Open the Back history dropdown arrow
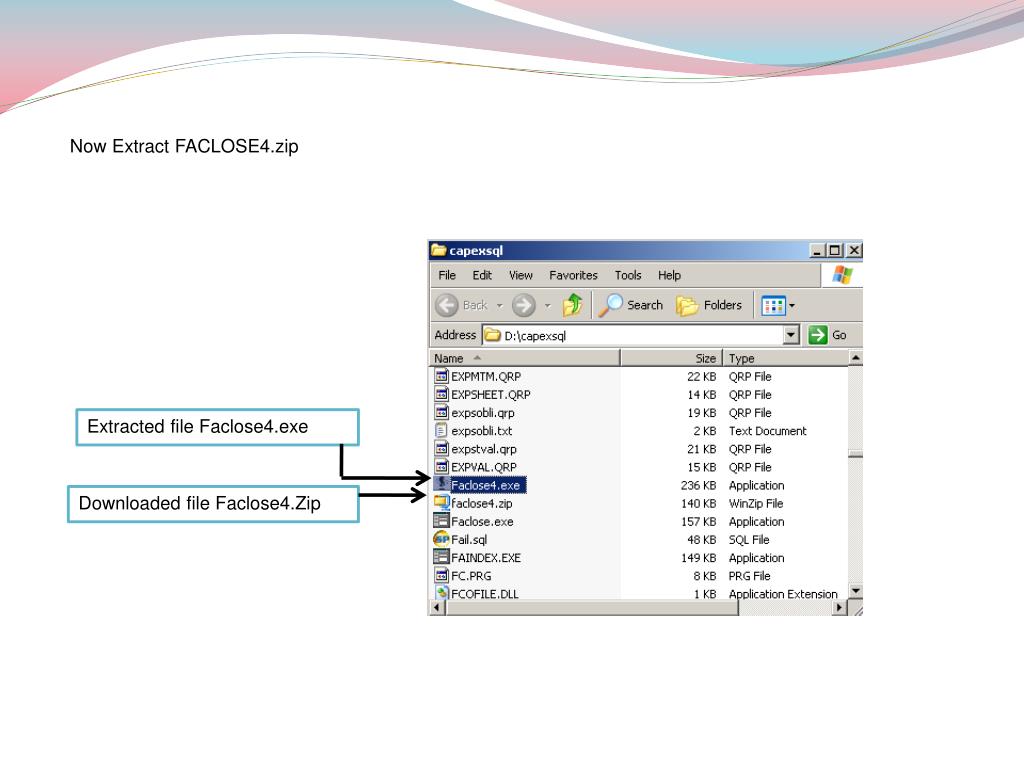Image resolution: width=1024 pixels, height=768 pixels. click(500, 306)
